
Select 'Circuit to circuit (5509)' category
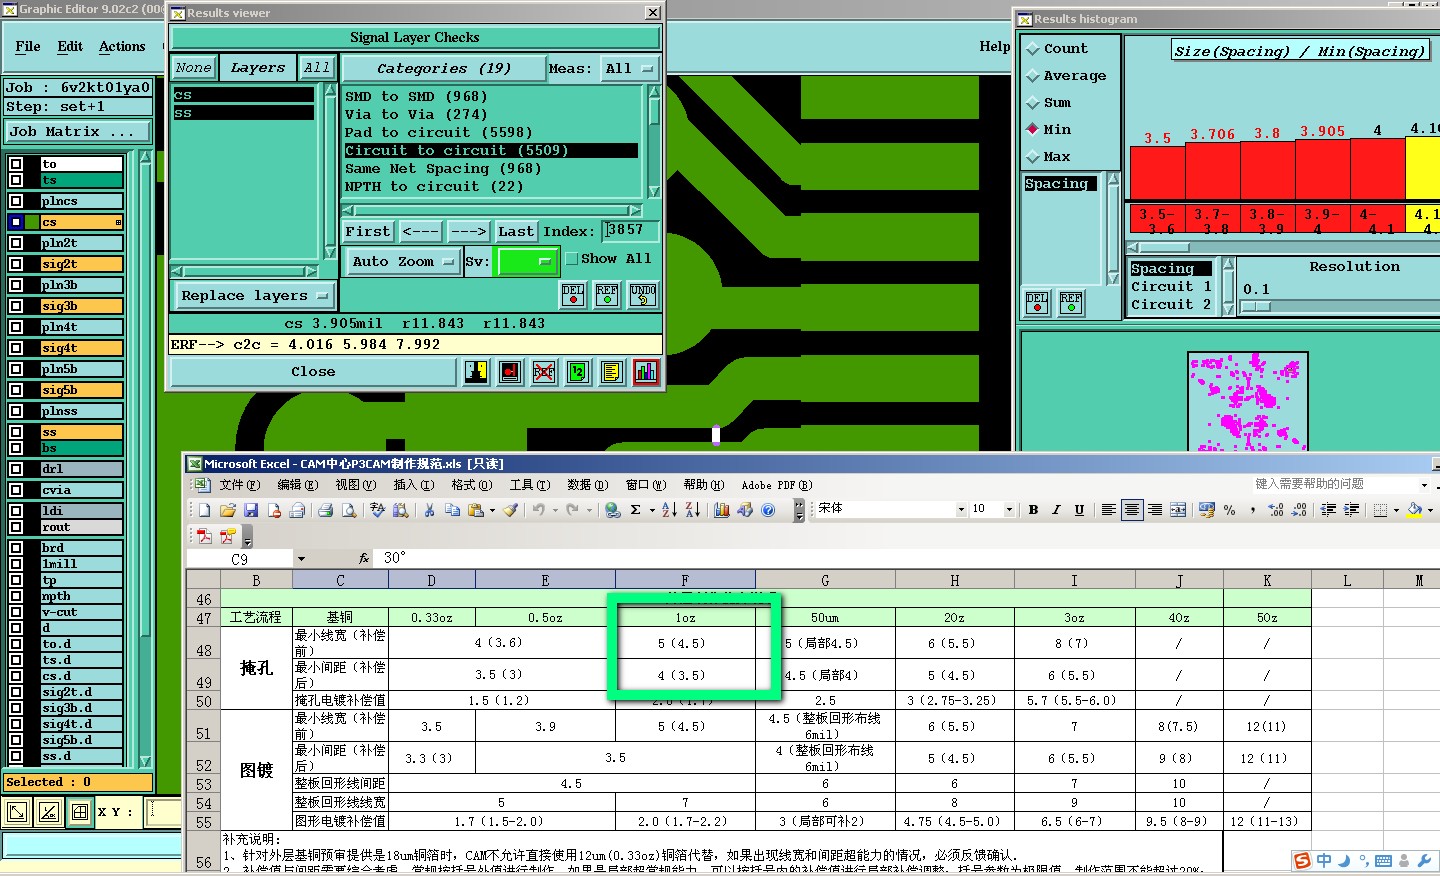[x=491, y=151]
